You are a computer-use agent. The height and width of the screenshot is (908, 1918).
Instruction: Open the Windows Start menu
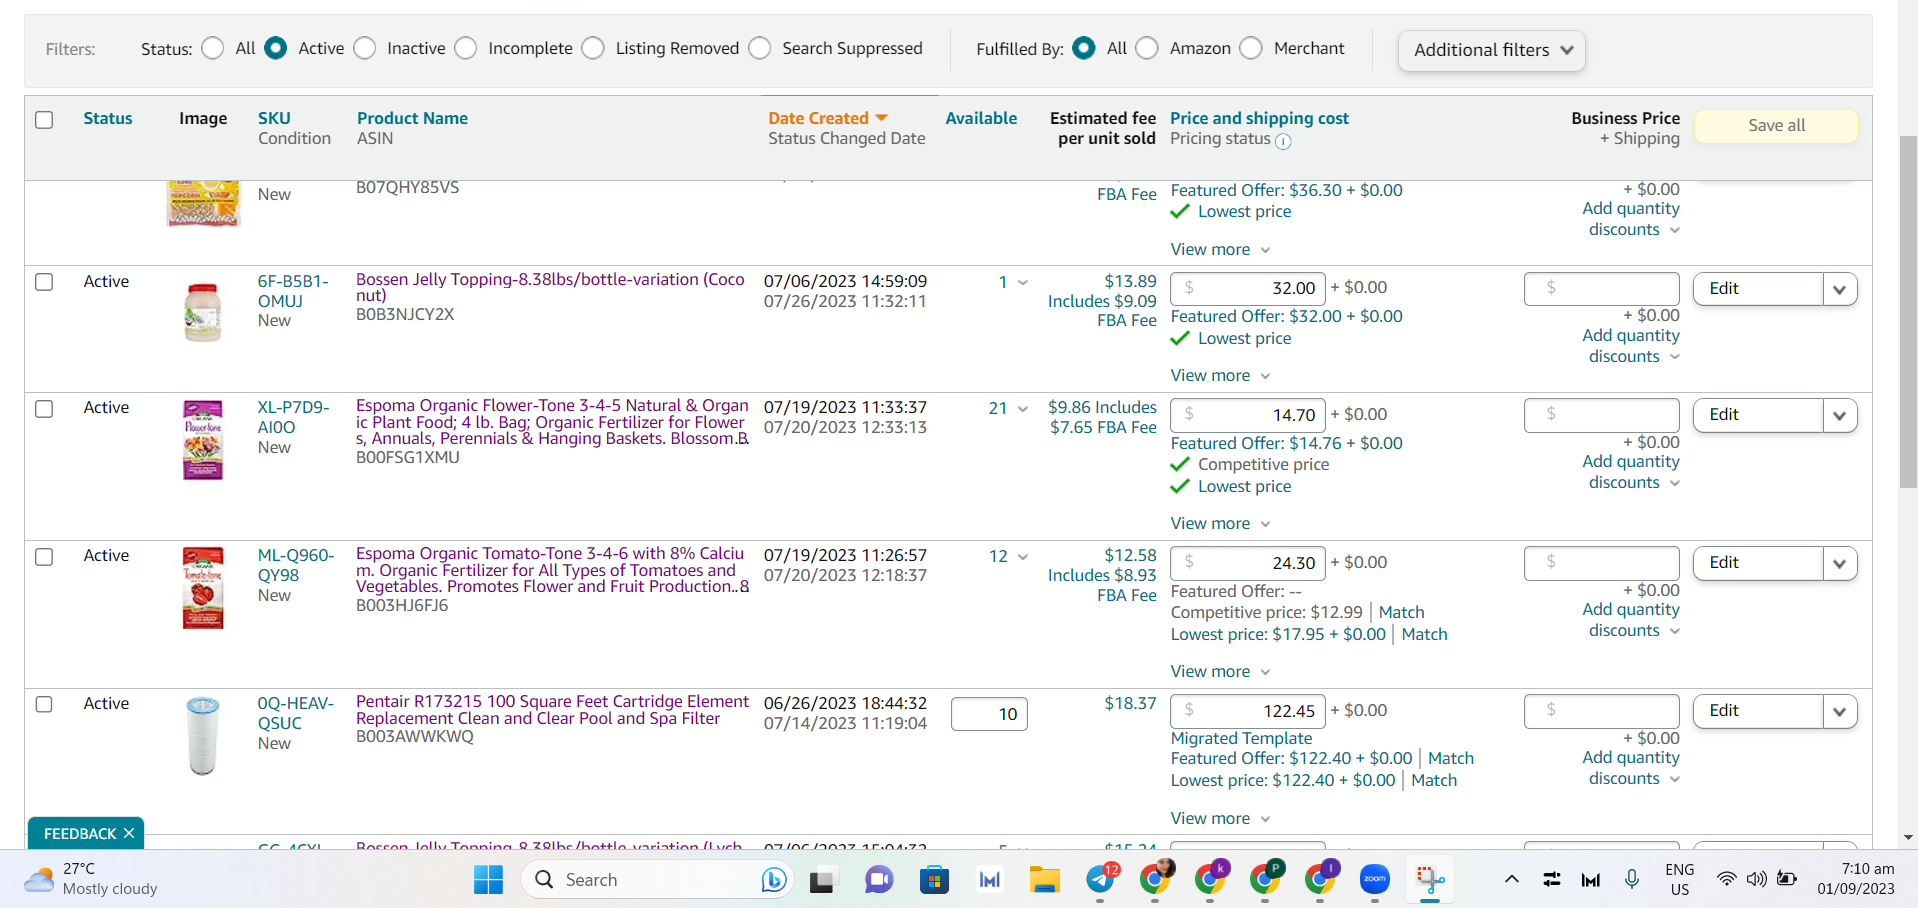(488, 880)
